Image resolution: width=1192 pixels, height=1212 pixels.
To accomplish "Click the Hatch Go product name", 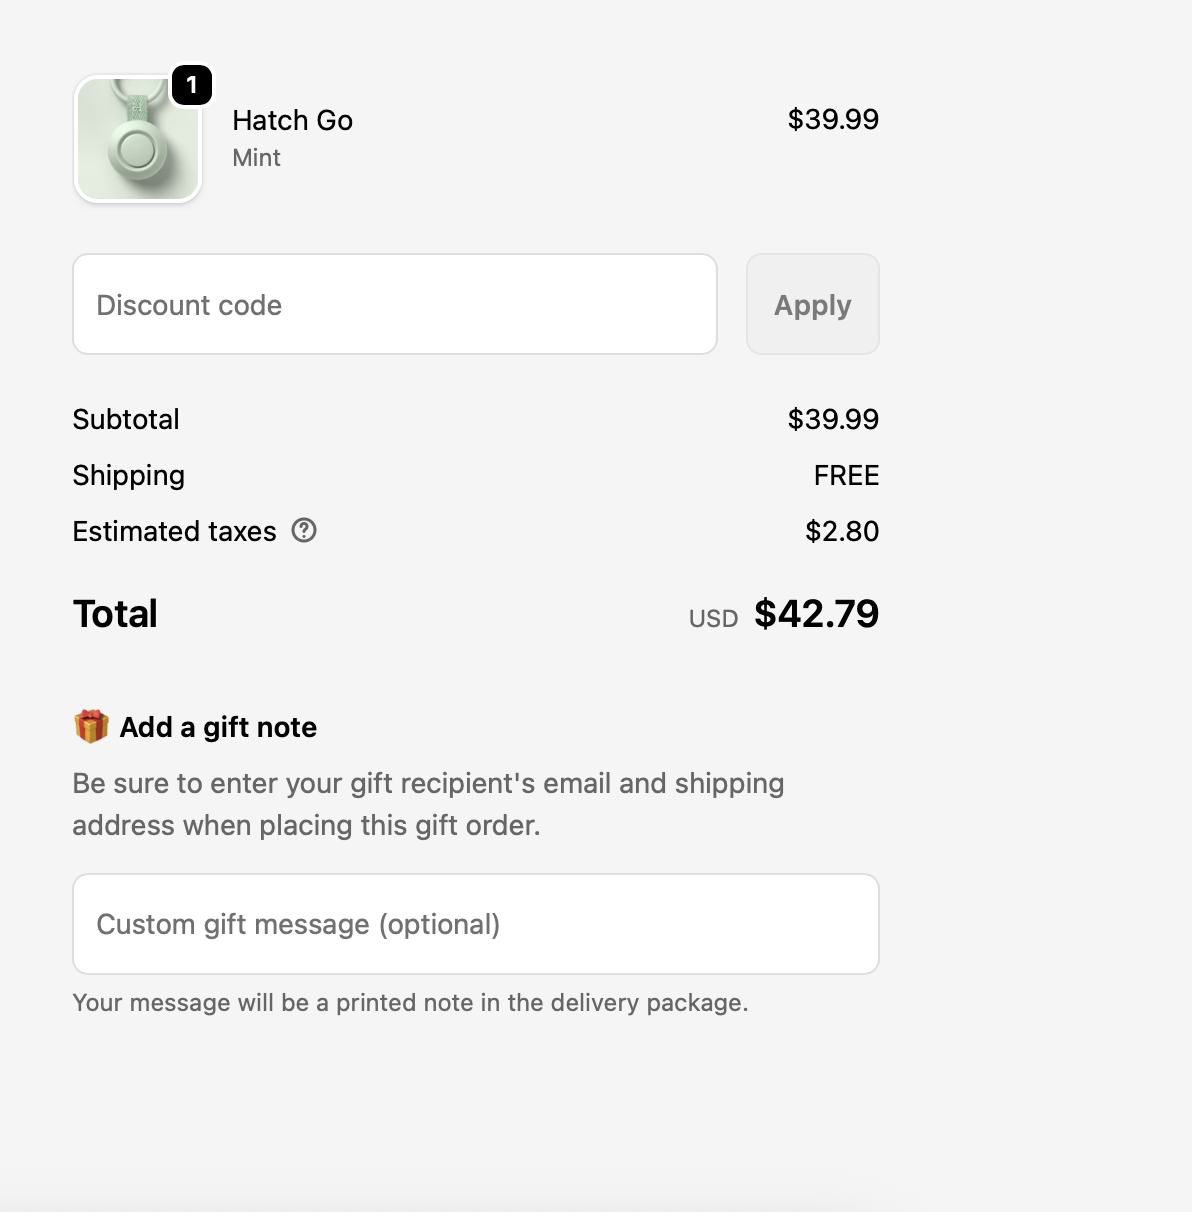I will [292, 120].
